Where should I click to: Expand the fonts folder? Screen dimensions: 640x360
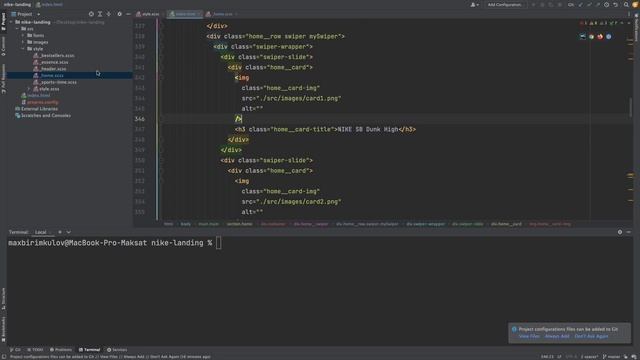[23, 36]
